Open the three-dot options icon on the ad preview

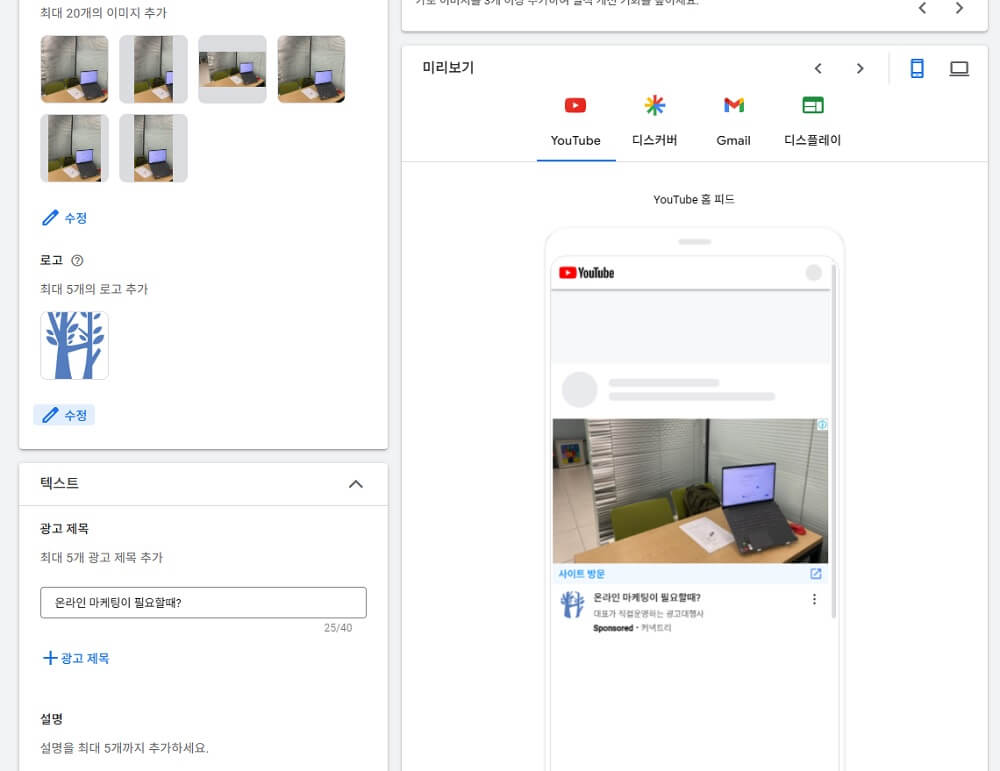point(814,597)
